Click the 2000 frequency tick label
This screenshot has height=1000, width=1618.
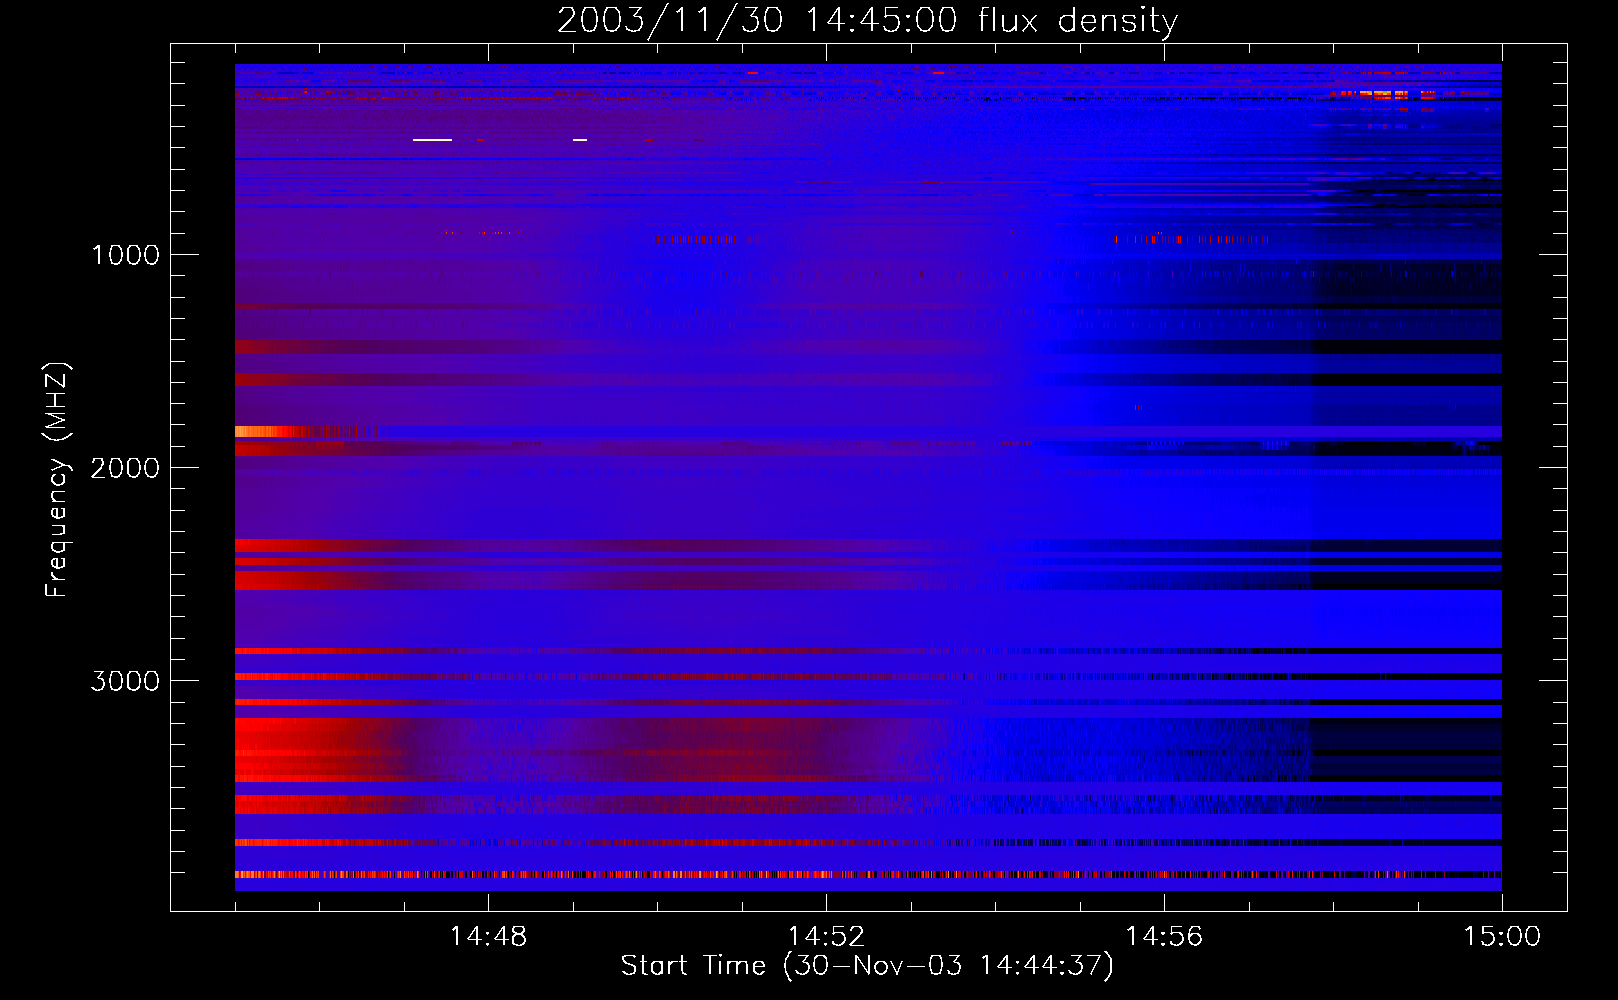(125, 468)
